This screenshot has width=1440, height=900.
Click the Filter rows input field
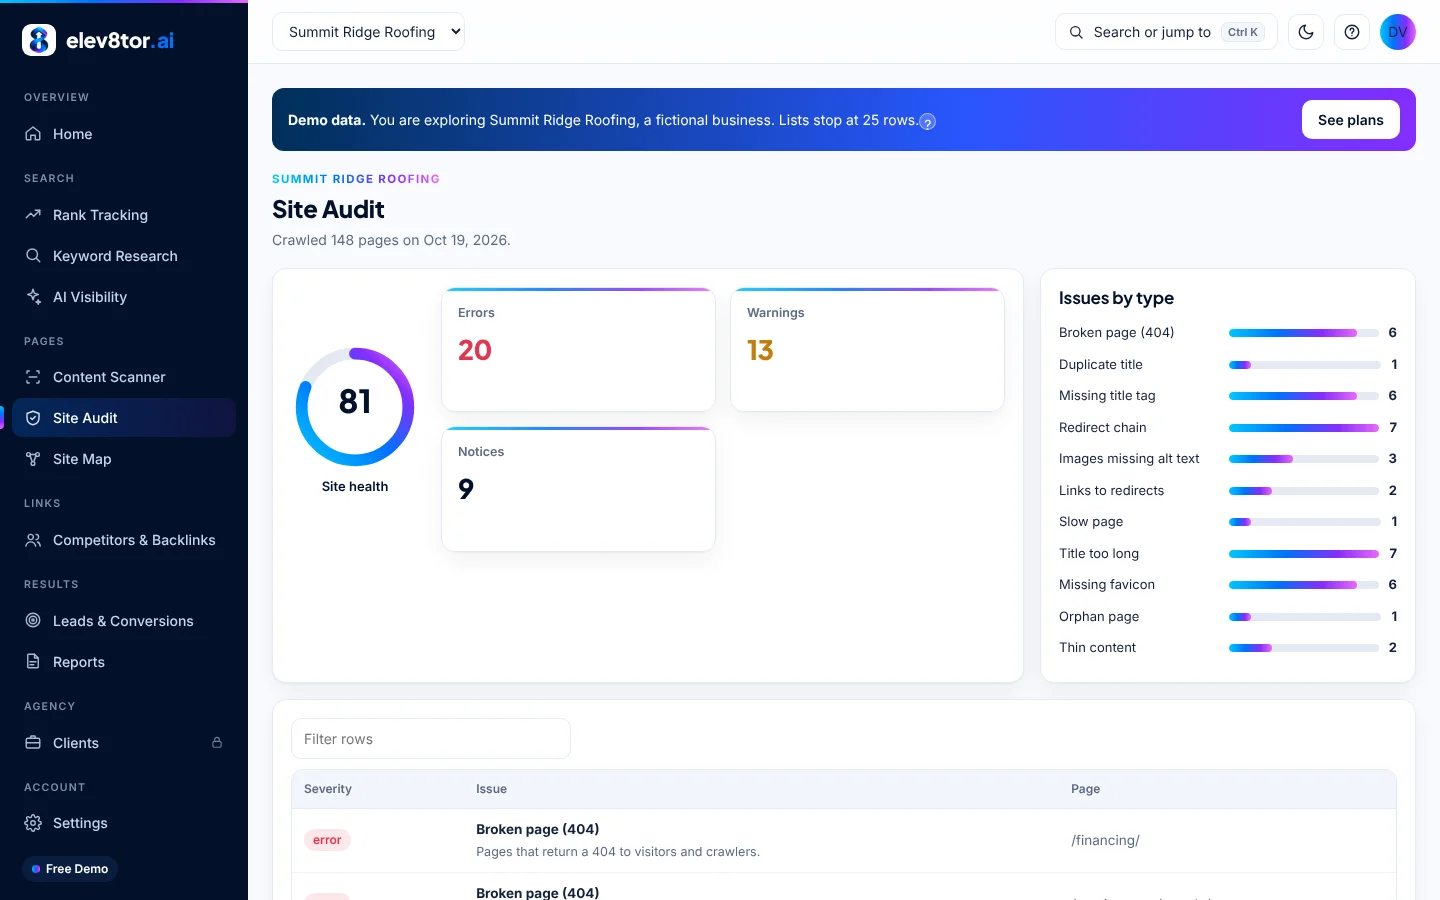431,739
